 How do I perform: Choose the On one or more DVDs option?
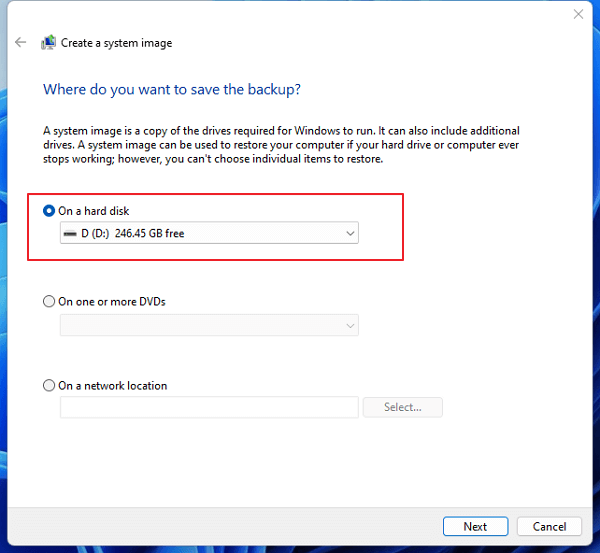tap(49, 301)
